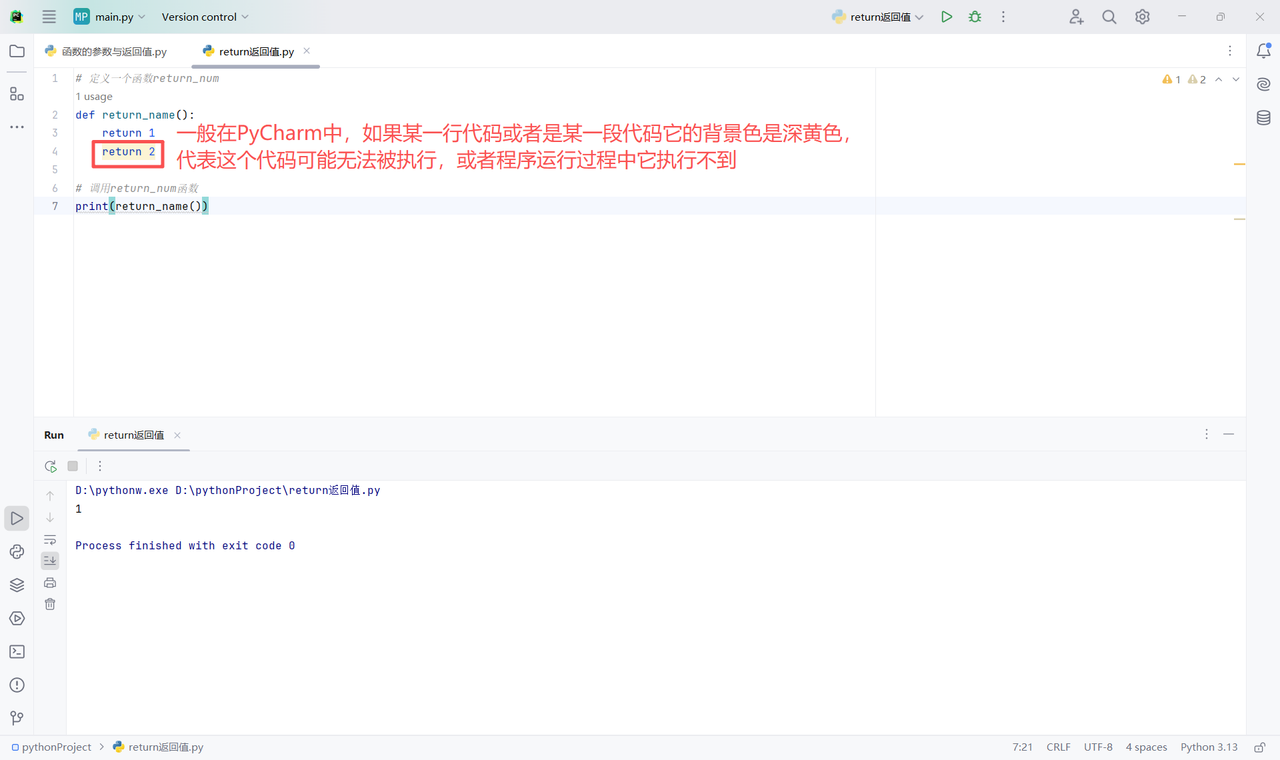Open the main.py project widget dropdown
The height and width of the screenshot is (760, 1280).
point(110,16)
